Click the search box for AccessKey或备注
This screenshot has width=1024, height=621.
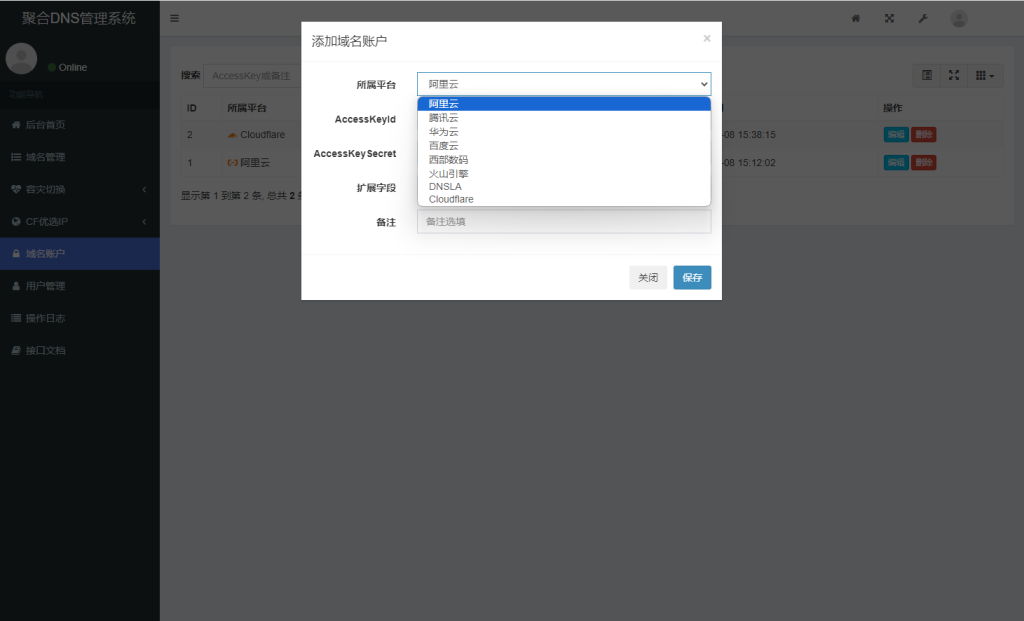(252, 76)
